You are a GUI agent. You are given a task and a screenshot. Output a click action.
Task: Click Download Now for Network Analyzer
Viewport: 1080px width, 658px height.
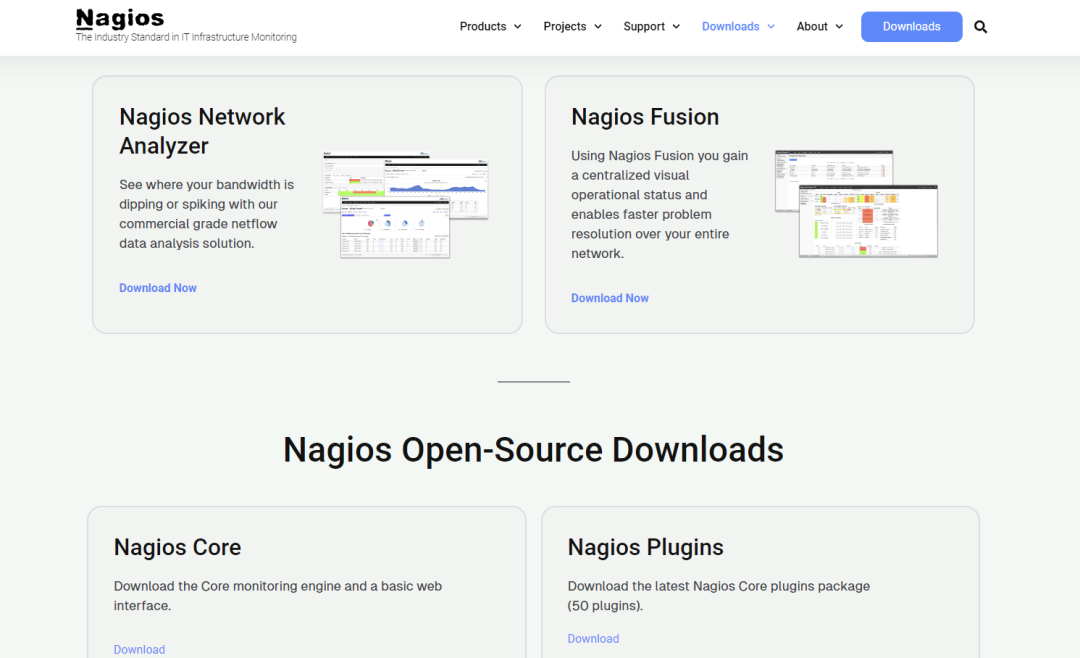tap(158, 288)
